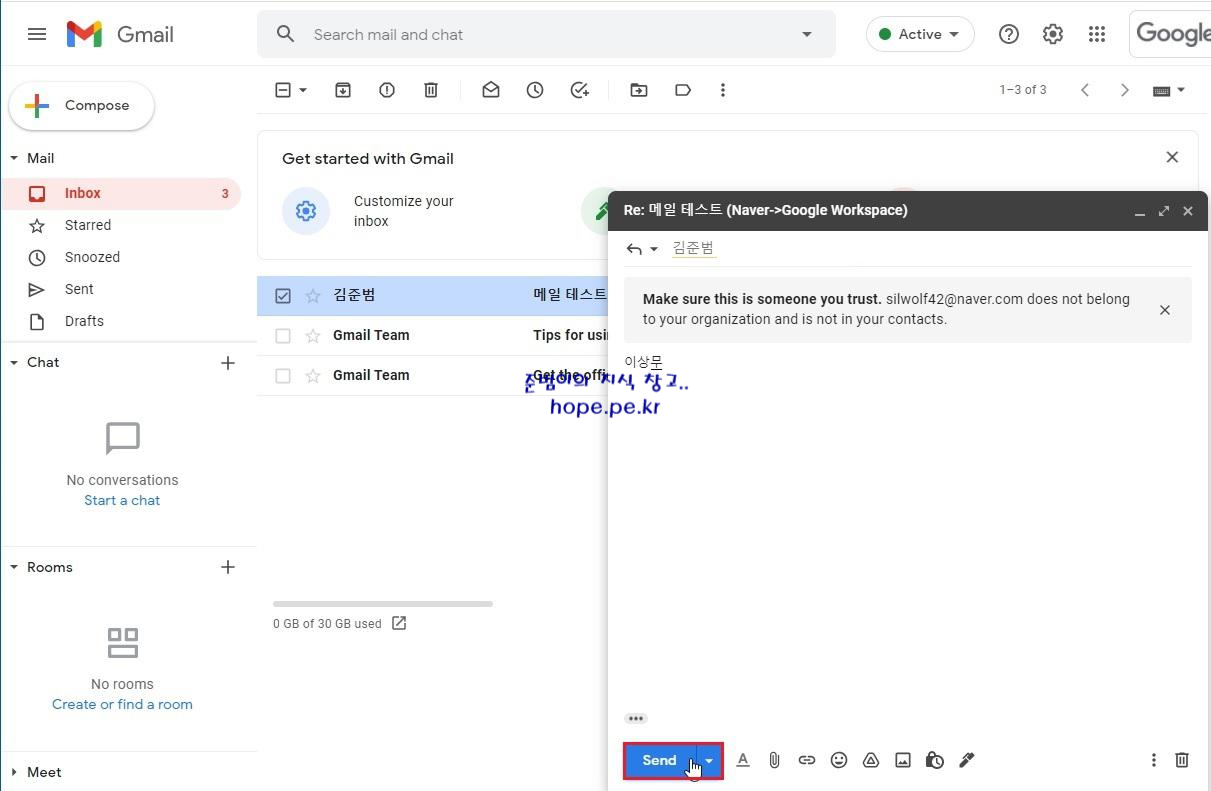Open search options dropdown arrow

[807, 34]
